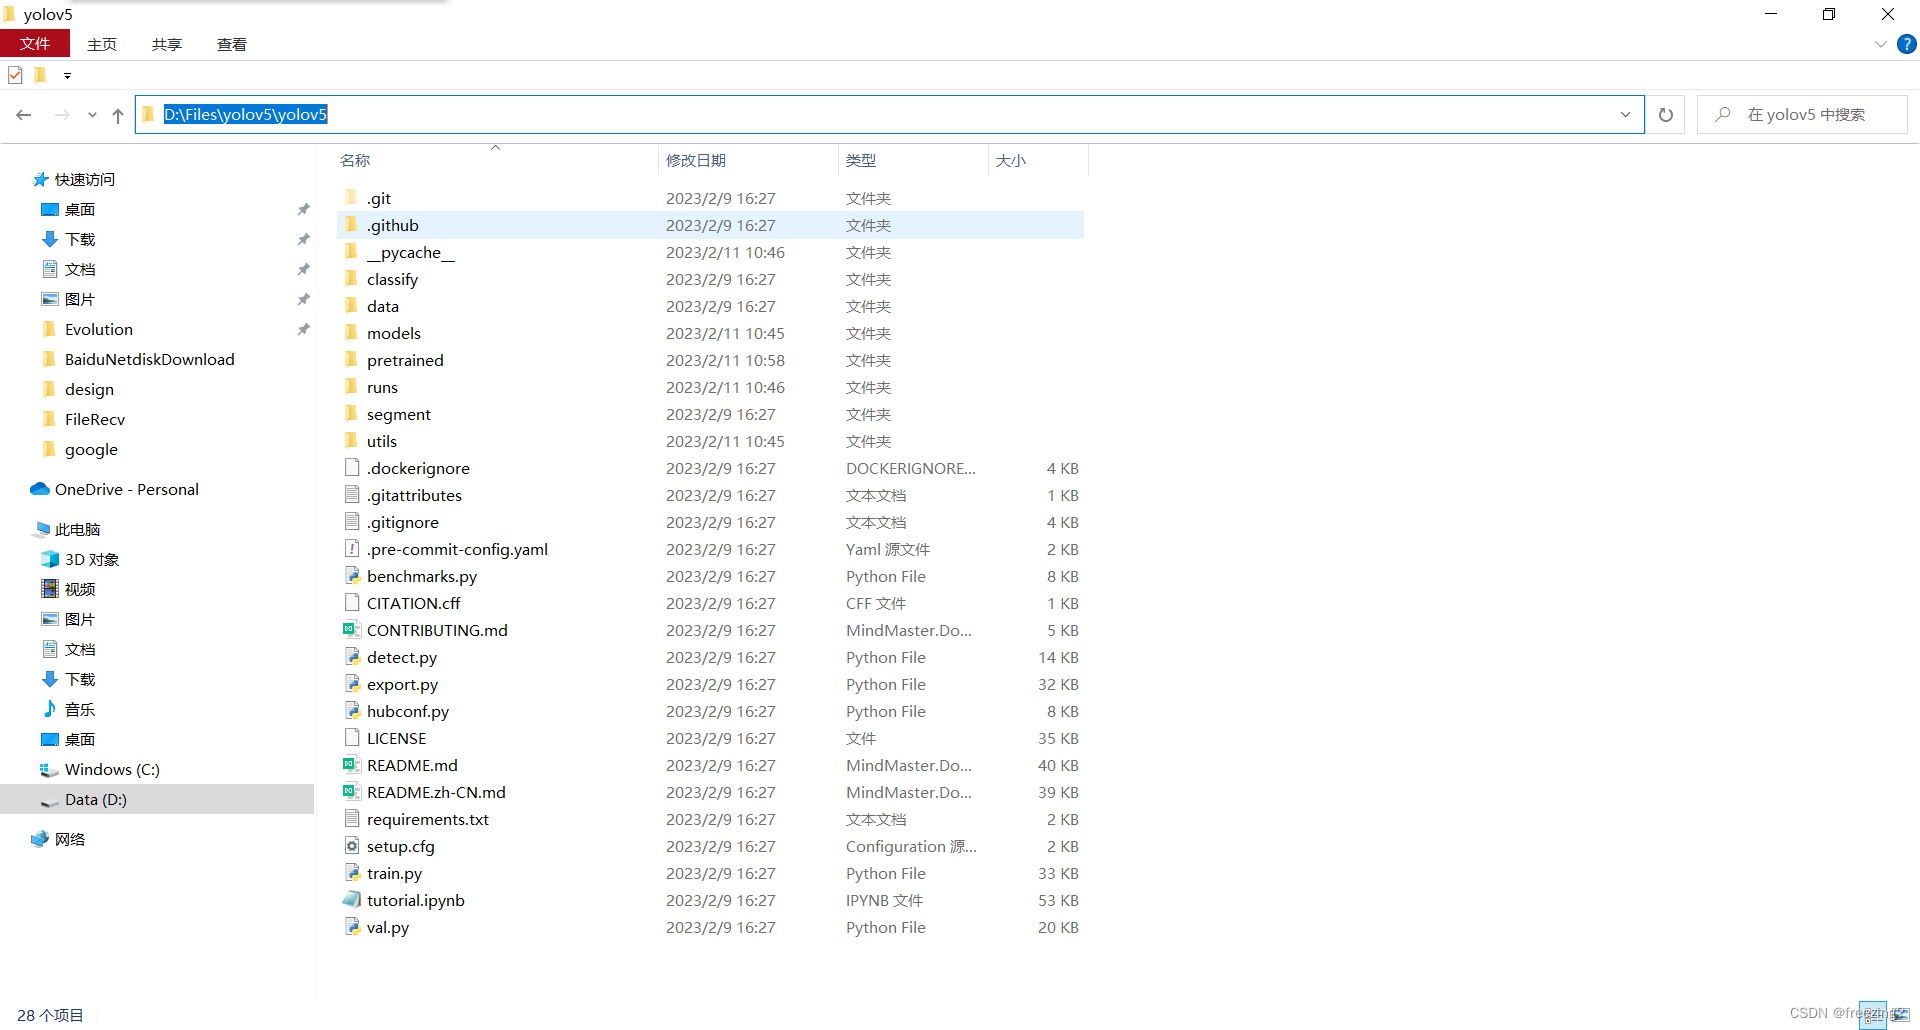Sort by 修改日期 column header
This screenshot has height=1030, width=1920.
[x=696, y=160]
